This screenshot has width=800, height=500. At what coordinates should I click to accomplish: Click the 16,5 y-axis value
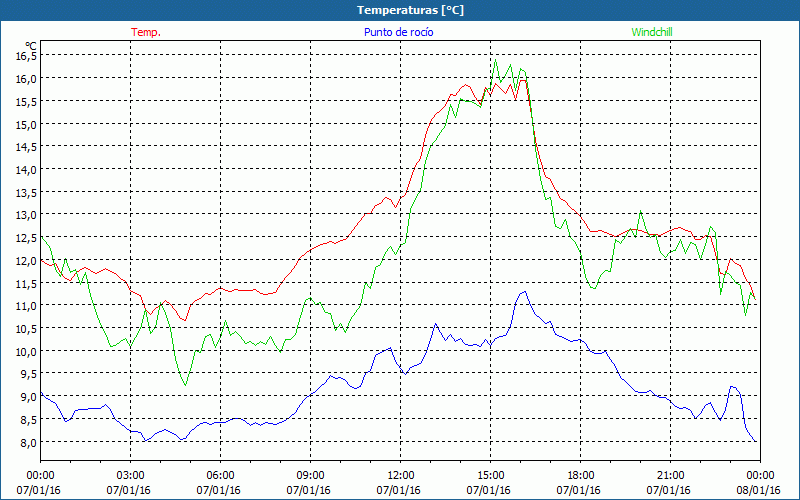coord(26,56)
